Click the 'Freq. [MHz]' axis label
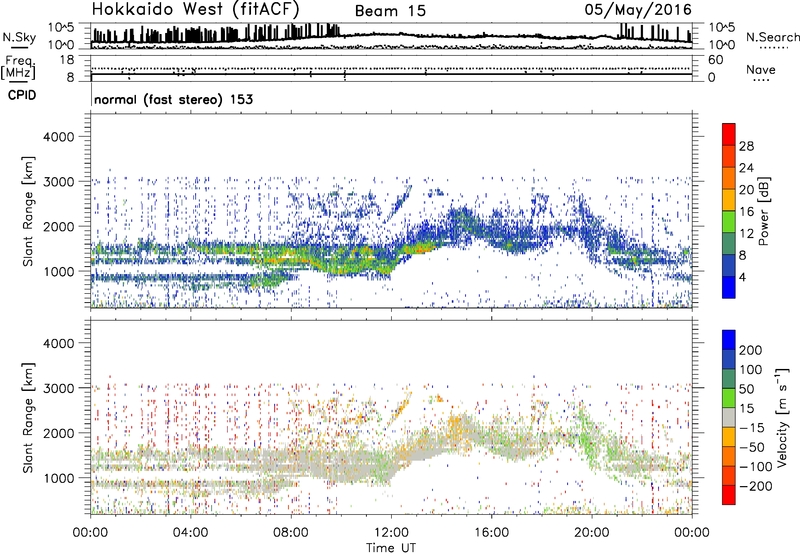The height and width of the screenshot is (554, 800). (x=18, y=68)
